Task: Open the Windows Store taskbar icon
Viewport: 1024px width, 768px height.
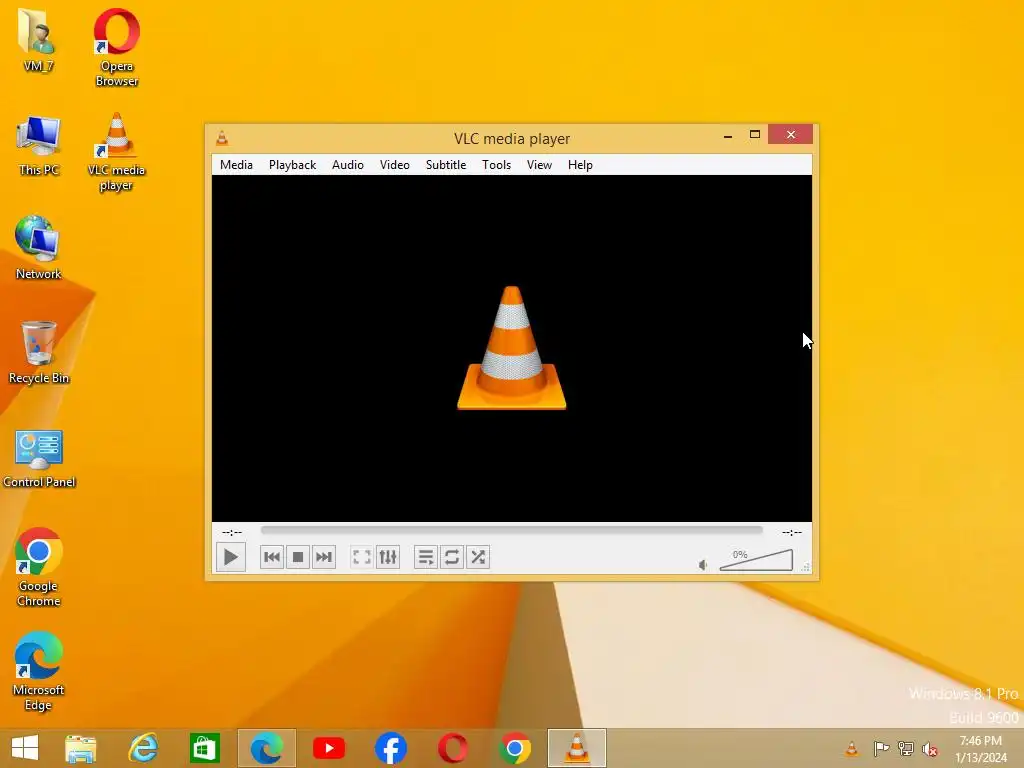Action: tap(204, 748)
